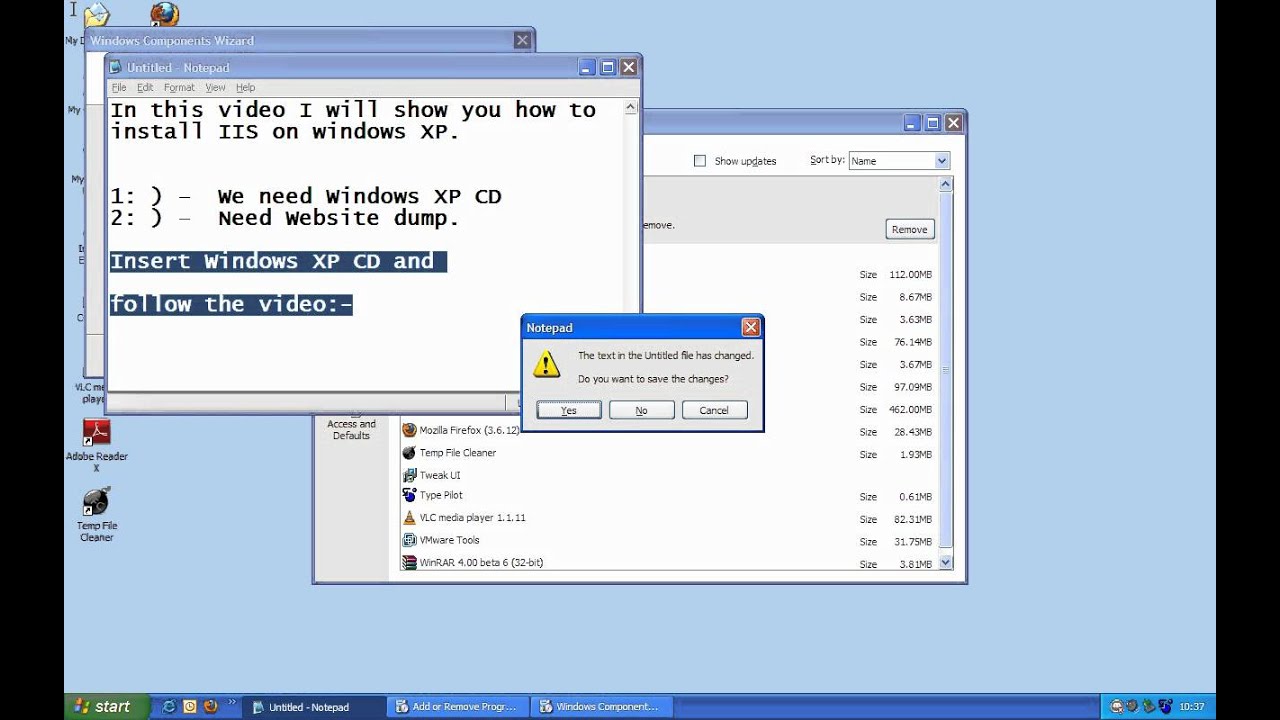The image size is (1280, 720).
Task: Open Notepad's Edit menu
Action: [x=145, y=88]
